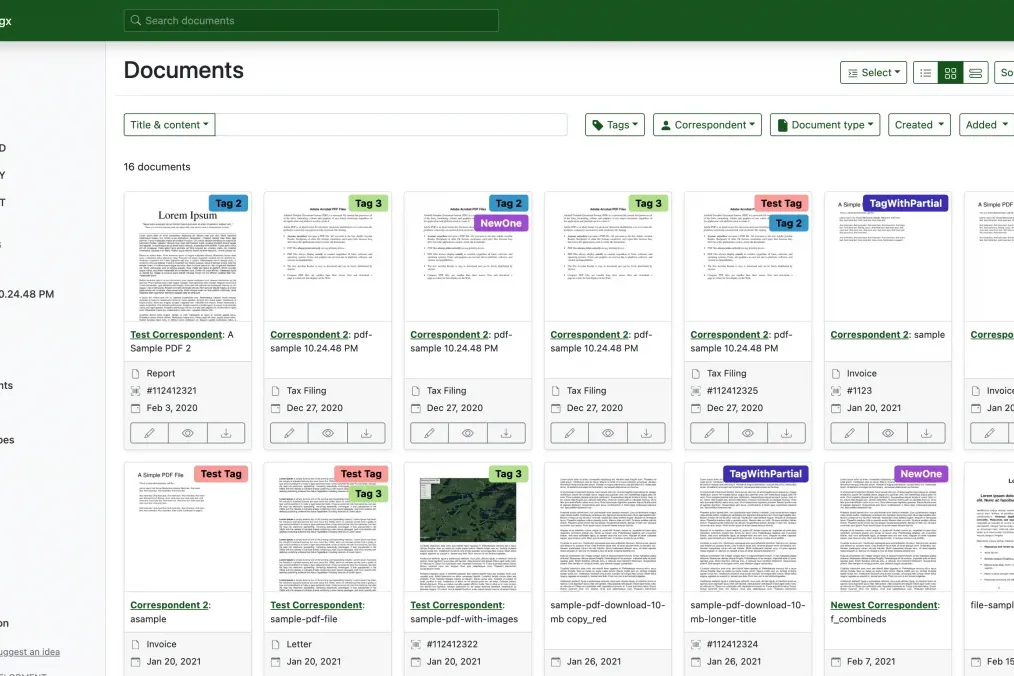Click the Tag 2 badge on Lorem Ipsum card
The image size is (1014, 676).
pos(228,203)
